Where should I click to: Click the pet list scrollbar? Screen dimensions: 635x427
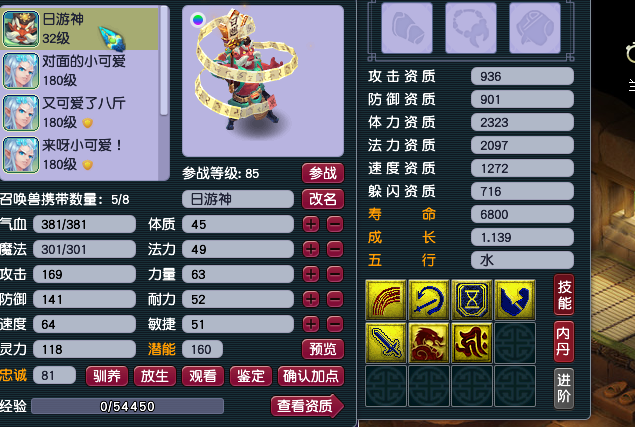[x=164, y=61]
